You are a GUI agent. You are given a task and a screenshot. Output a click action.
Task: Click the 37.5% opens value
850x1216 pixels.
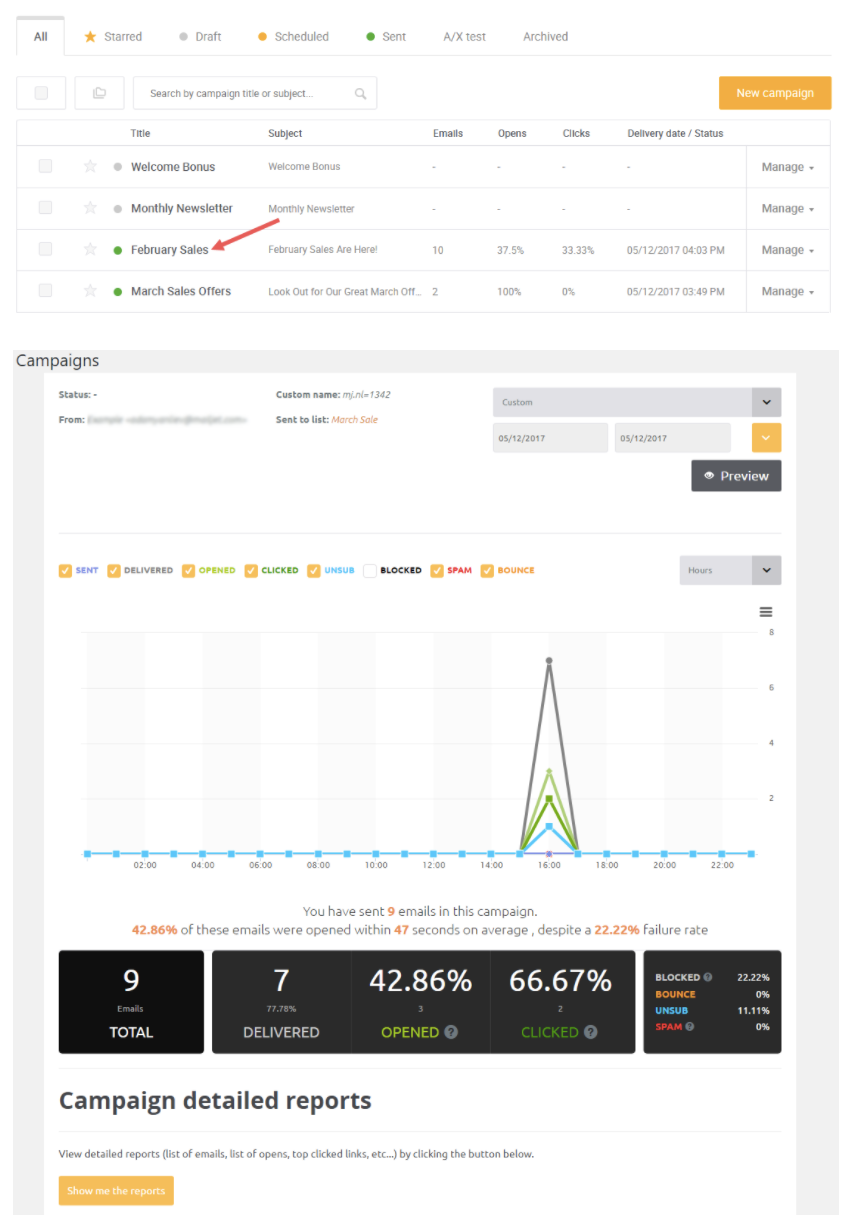[x=510, y=250]
